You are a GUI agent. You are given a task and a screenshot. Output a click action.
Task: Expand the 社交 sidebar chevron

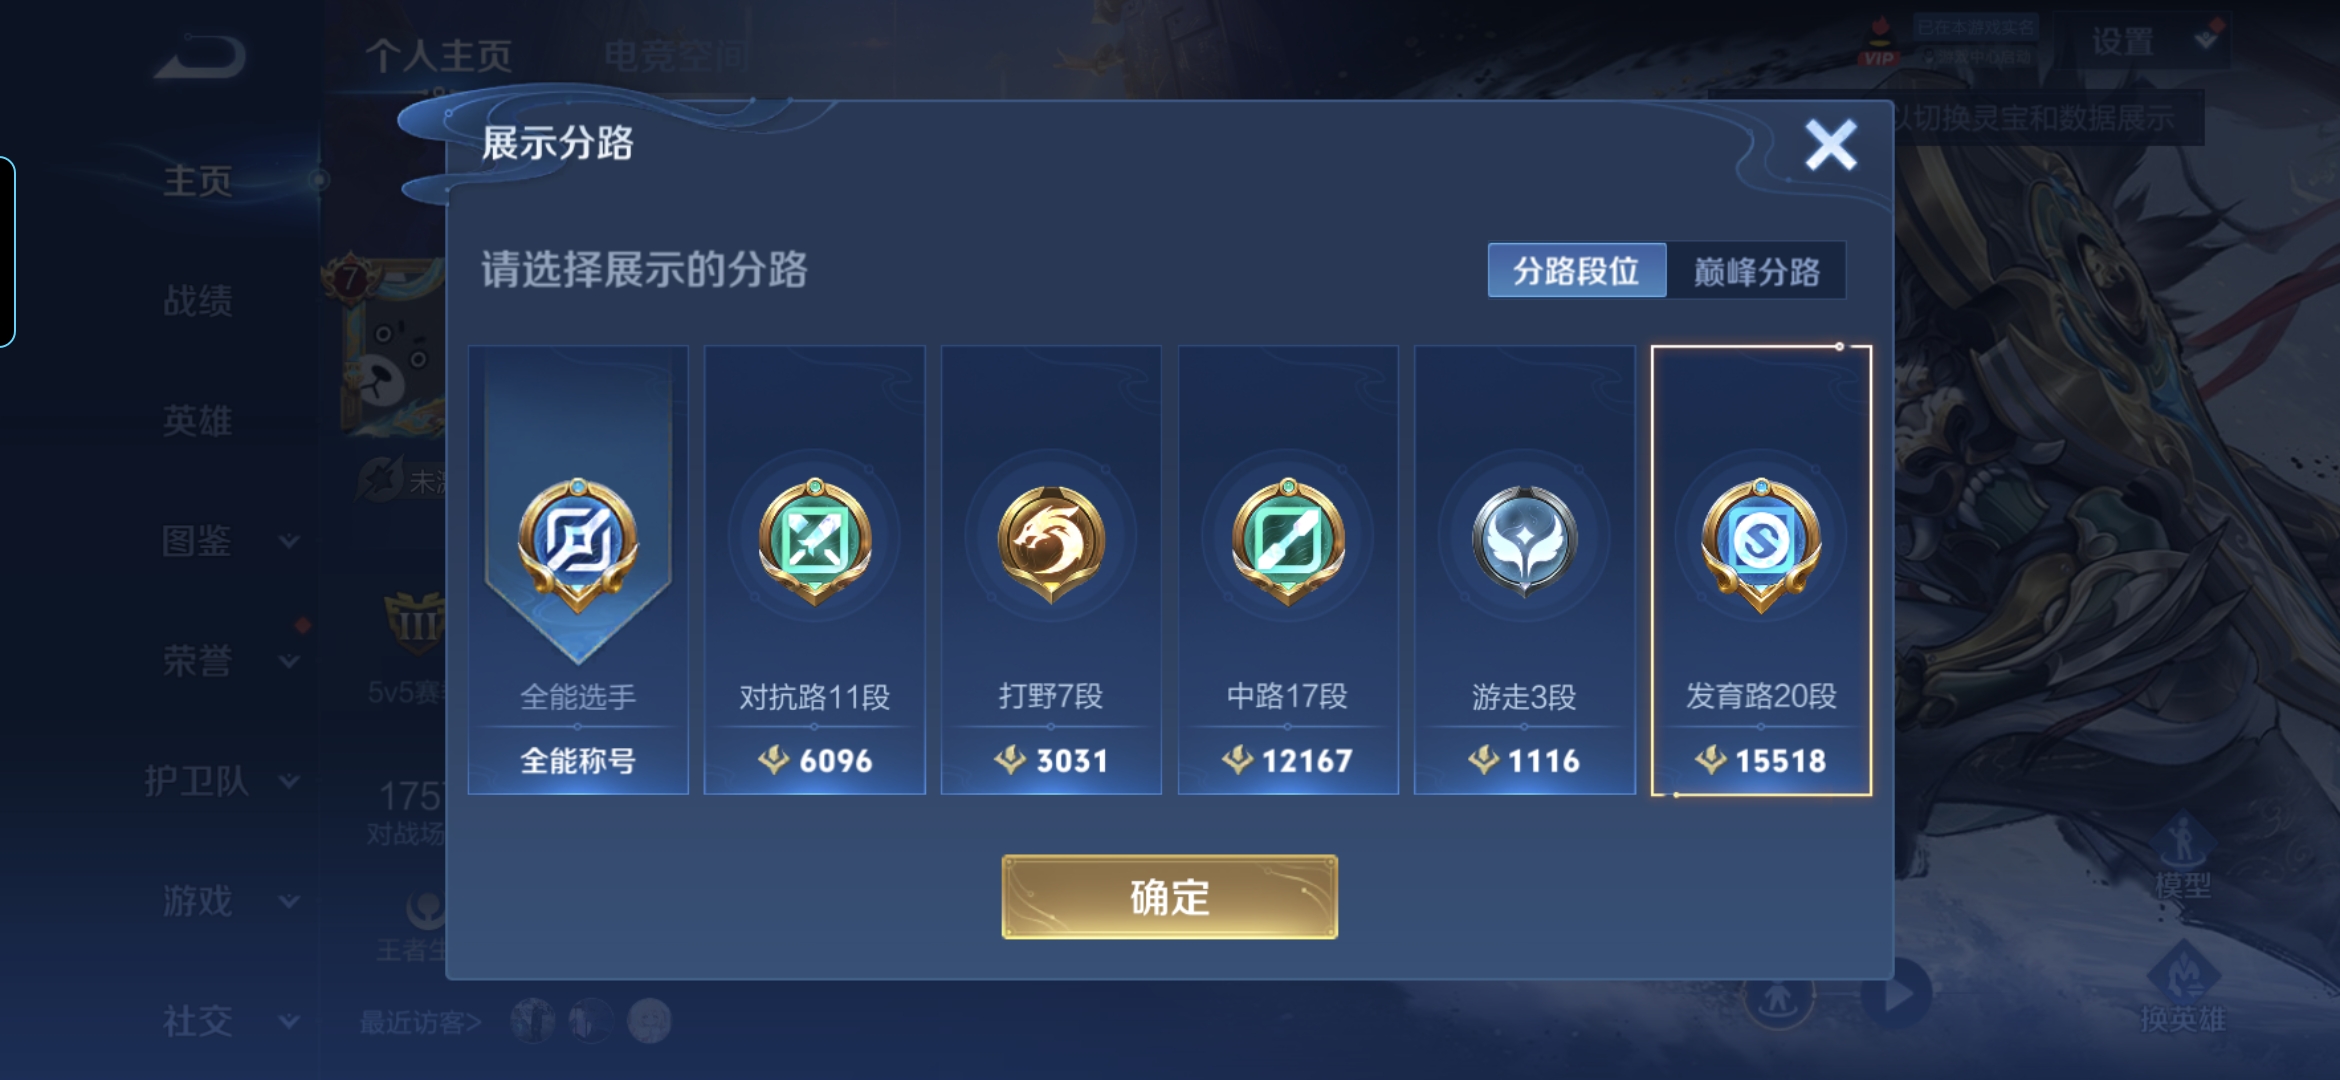tap(290, 1021)
